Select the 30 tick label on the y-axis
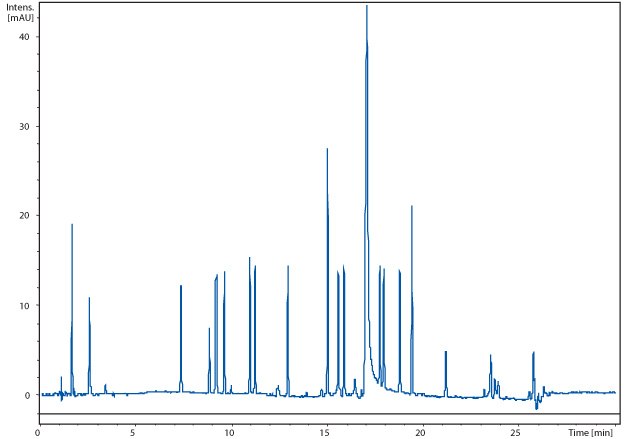The width and height of the screenshot is (625, 439). point(25,126)
